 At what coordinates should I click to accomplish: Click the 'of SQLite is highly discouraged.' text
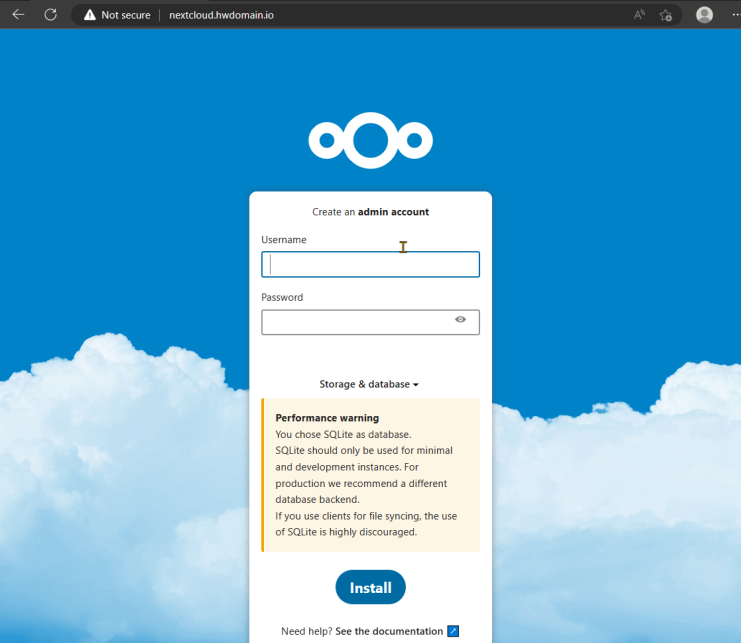tap(346, 532)
